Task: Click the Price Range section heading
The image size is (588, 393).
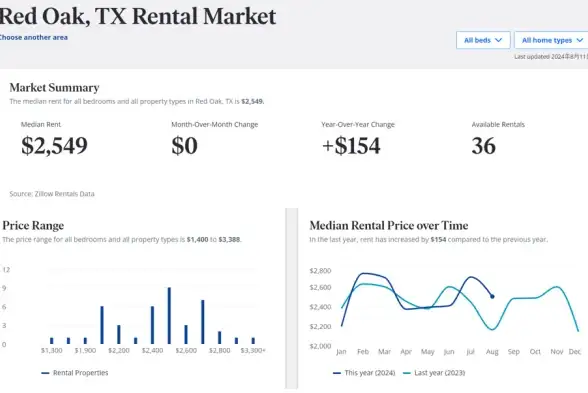Action: tap(33, 225)
